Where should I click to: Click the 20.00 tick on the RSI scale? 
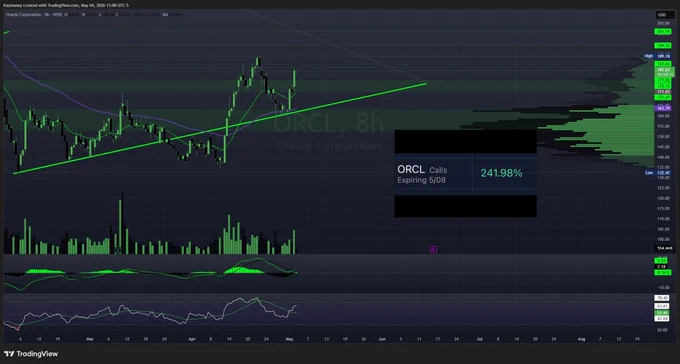click(x=662, y=330)
